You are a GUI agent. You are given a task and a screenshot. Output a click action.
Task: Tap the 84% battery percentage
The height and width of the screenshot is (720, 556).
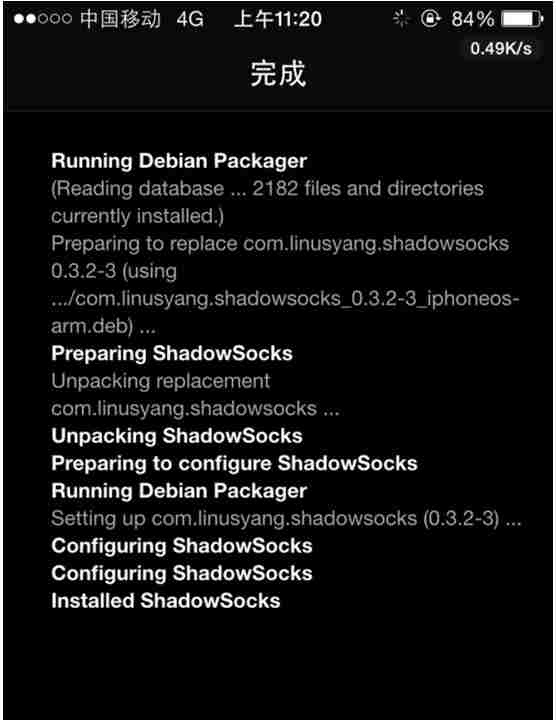472,19
